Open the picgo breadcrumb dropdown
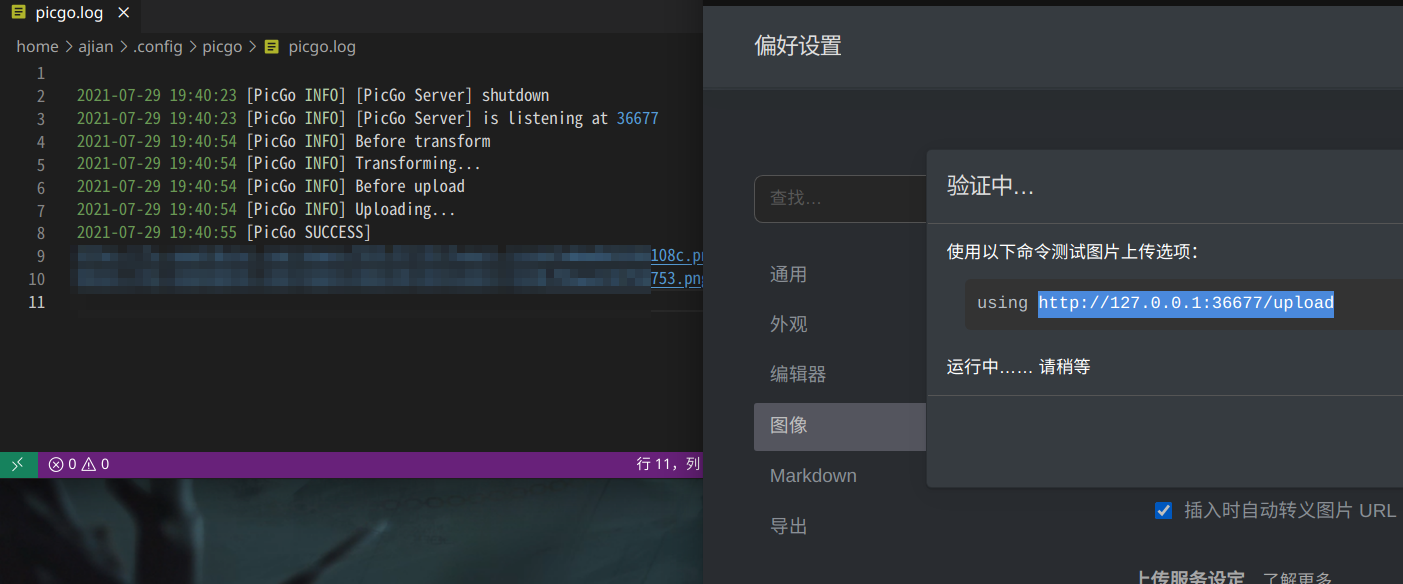The image size is (1403, 584). coord(222,46)
